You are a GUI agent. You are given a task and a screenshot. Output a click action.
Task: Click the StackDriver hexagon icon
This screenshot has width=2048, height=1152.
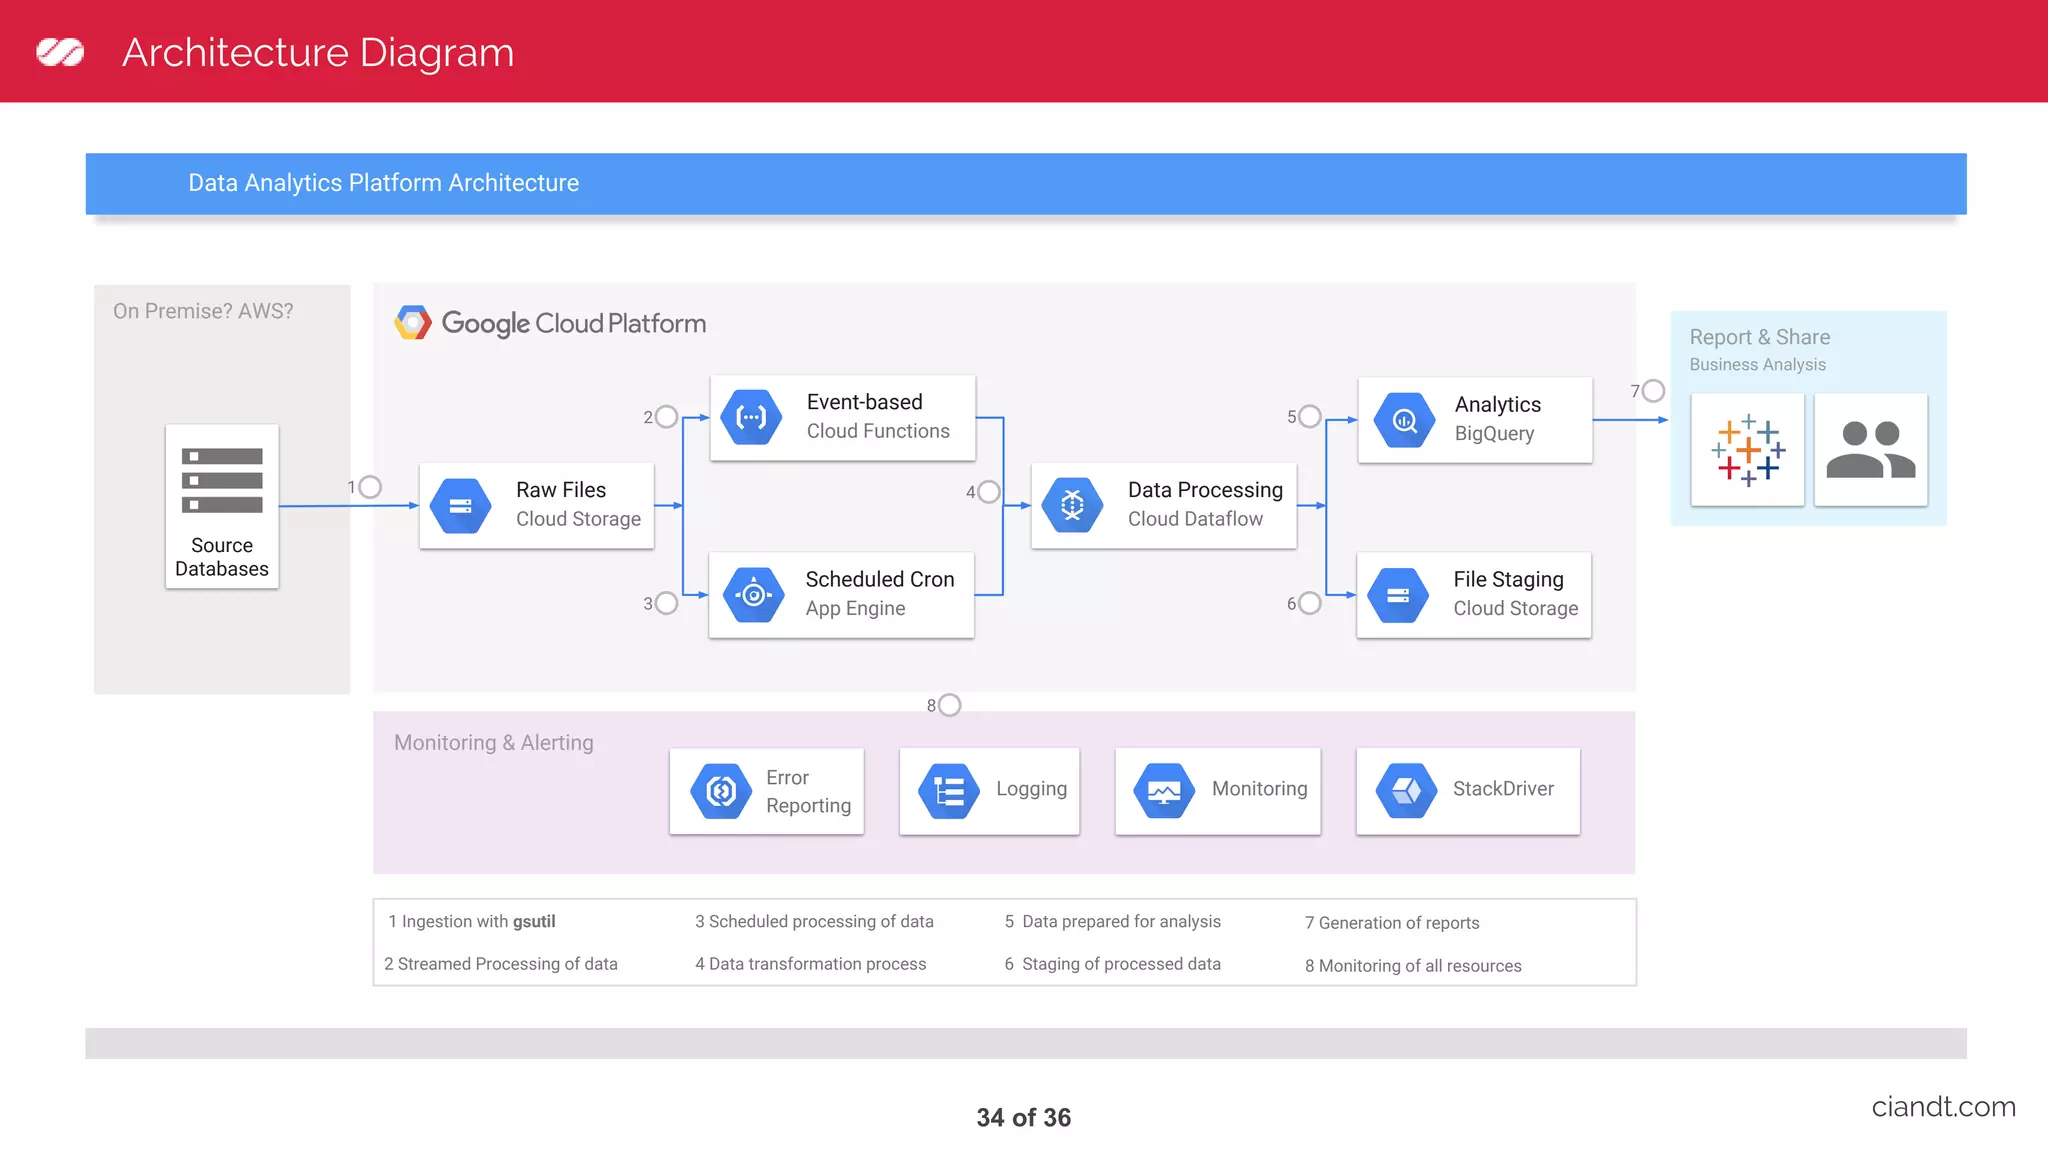click(1406, 791)
